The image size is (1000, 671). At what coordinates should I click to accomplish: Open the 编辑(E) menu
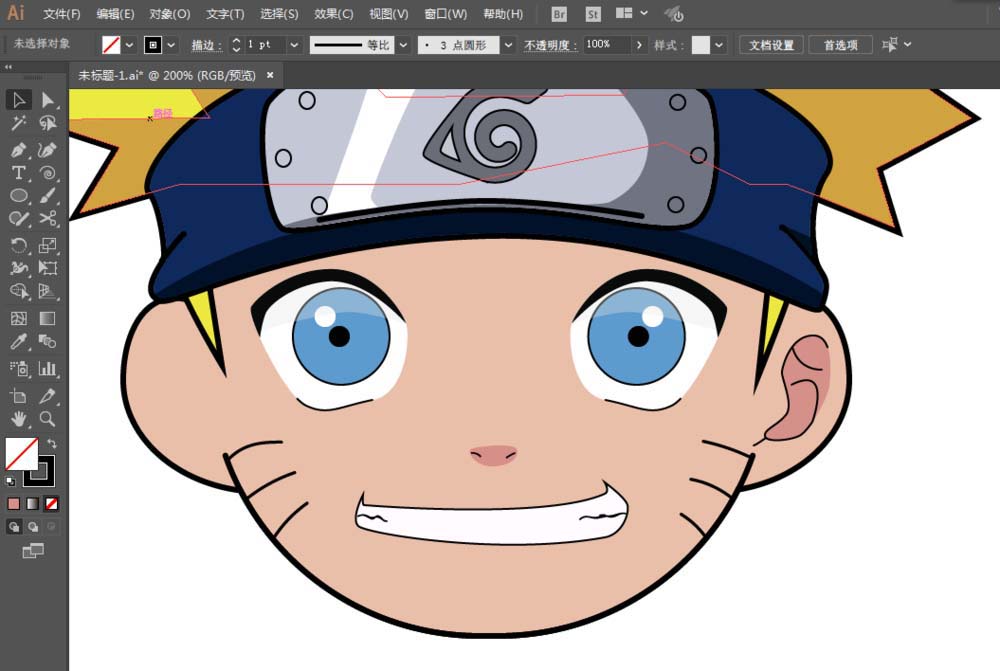tap(115, 13)
